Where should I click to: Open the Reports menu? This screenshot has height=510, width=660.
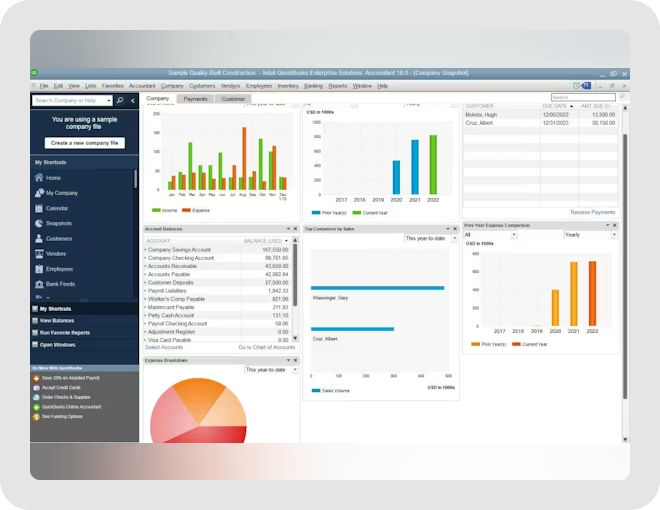338,86
